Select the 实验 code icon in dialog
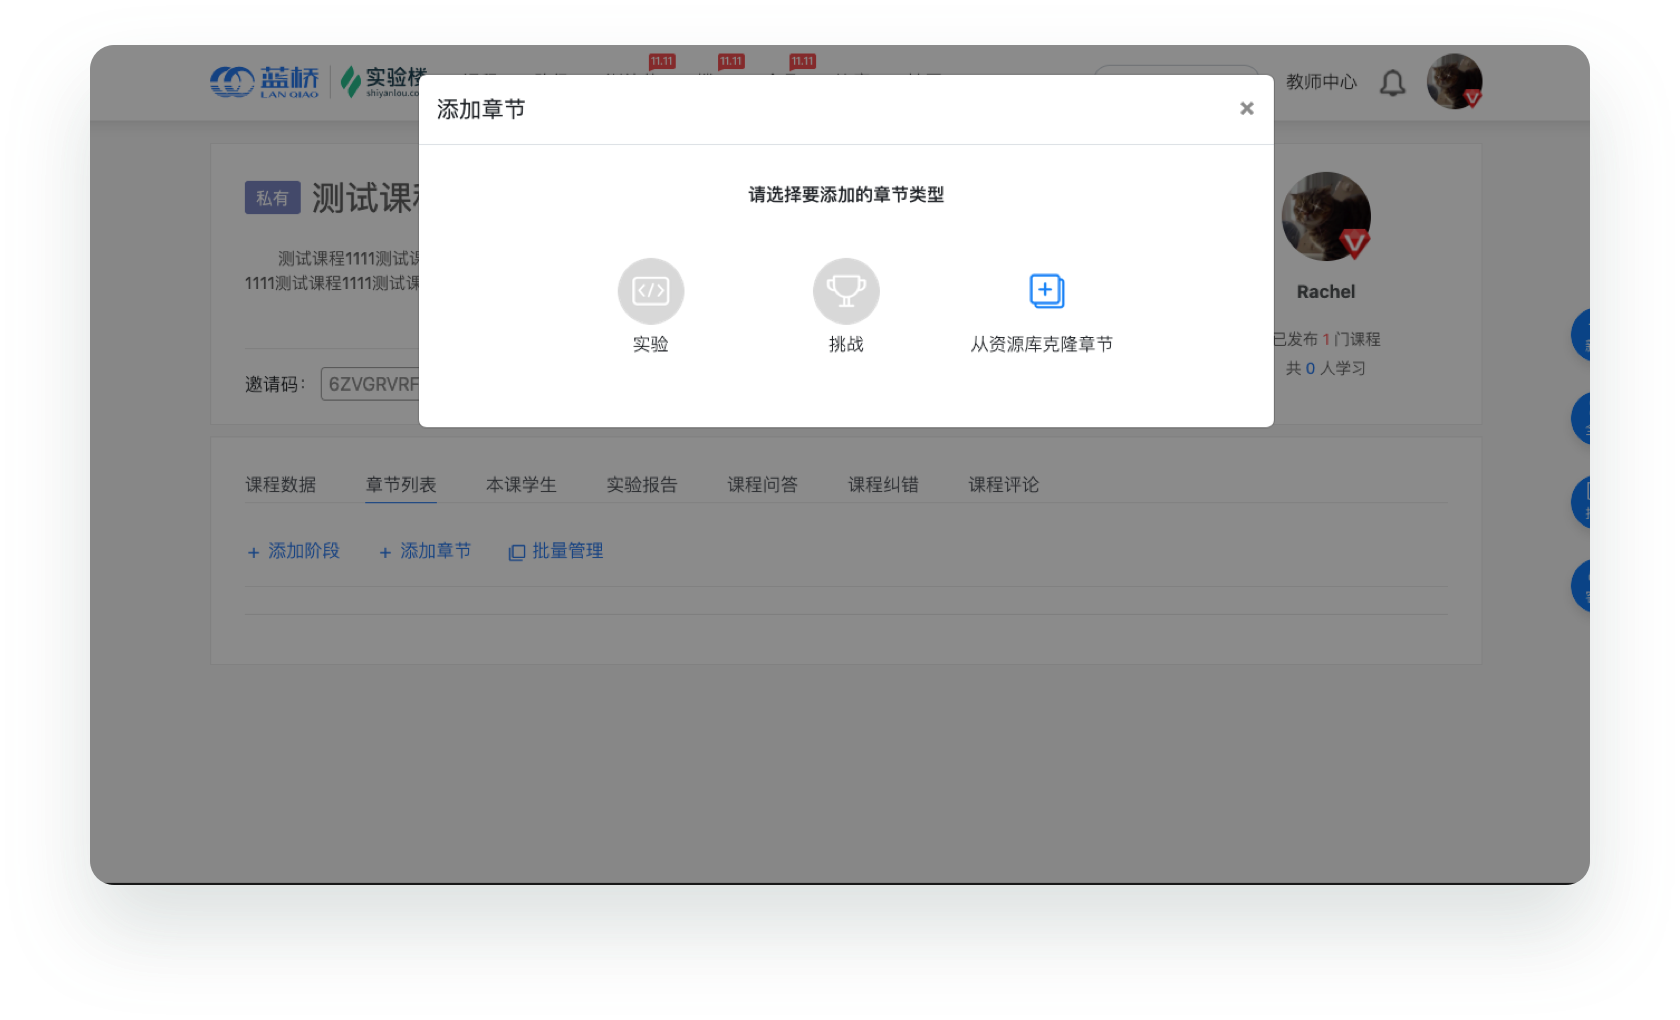This screenshot has height=1020, width=1680. 650,291
